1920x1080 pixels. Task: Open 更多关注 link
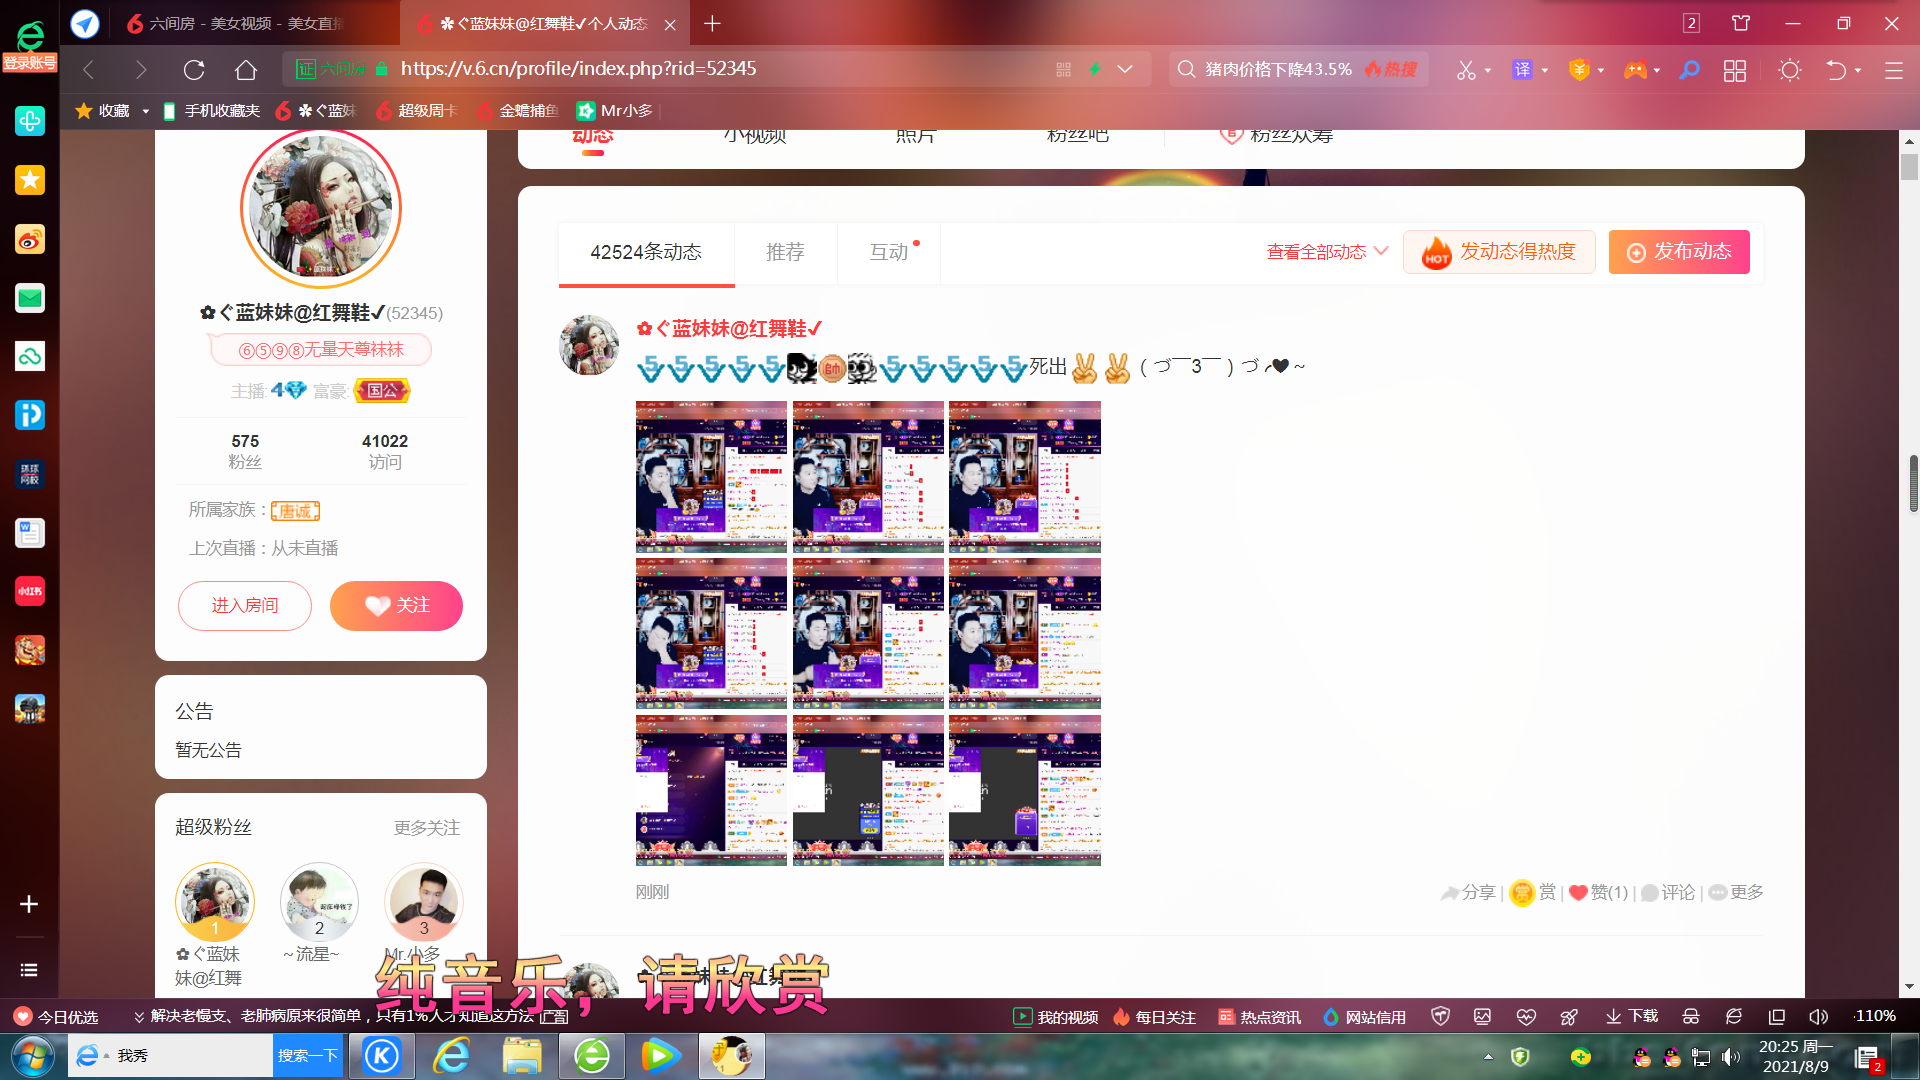(x=427, y=828)
